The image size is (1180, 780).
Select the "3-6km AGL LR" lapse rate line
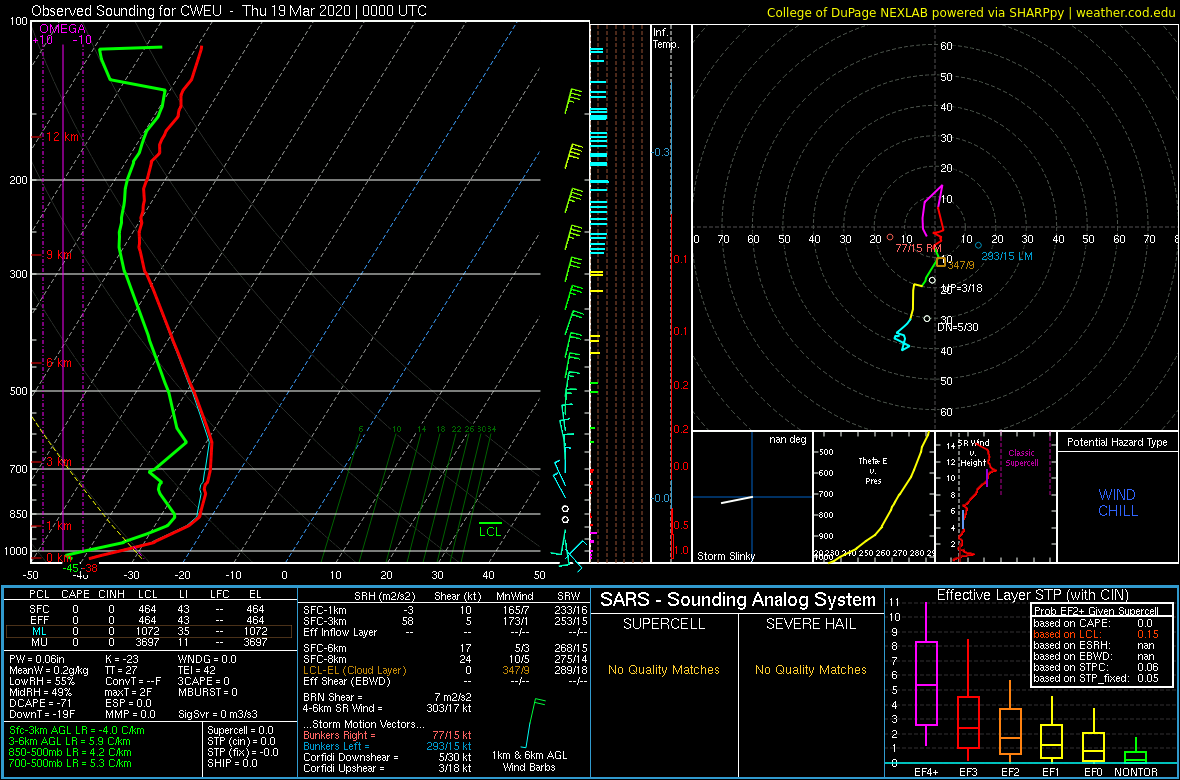(x=71, y=742)
